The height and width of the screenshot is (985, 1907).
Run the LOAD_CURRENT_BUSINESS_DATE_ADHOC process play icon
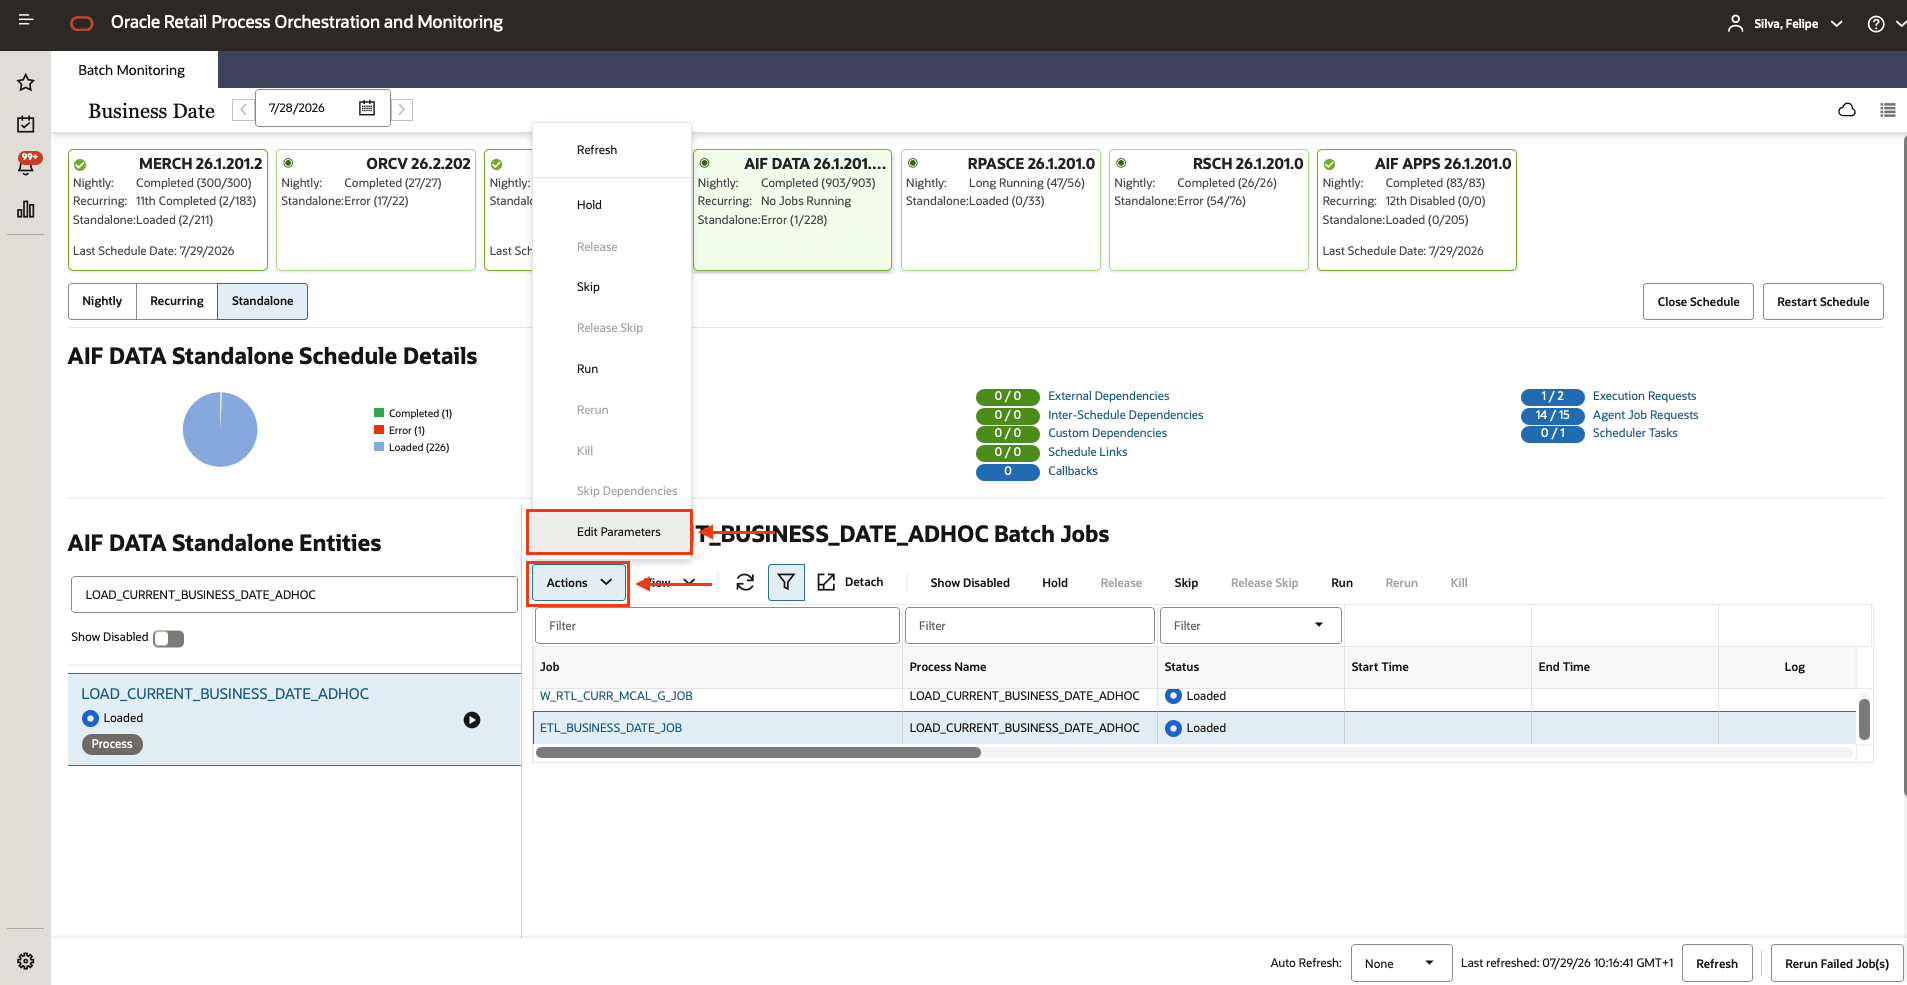pos(472,720)
